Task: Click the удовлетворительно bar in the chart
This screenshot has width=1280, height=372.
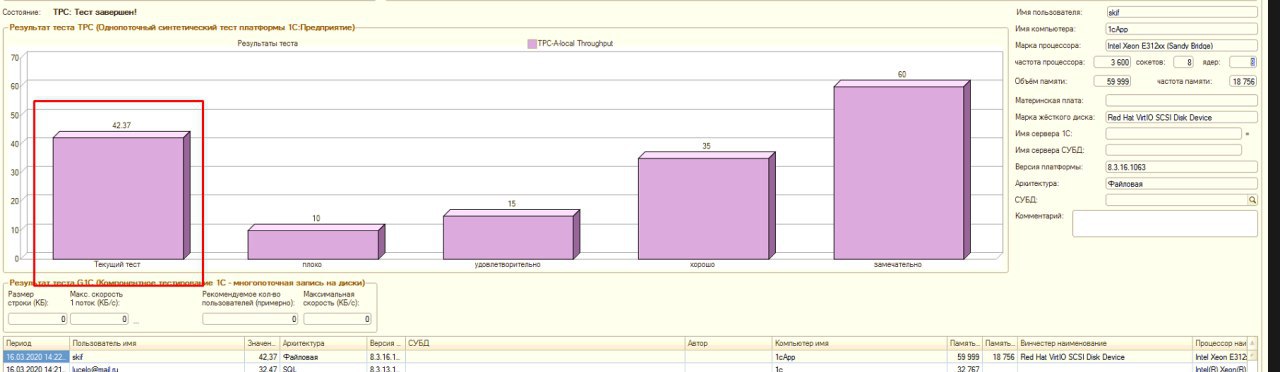Action: pos(510,234)
